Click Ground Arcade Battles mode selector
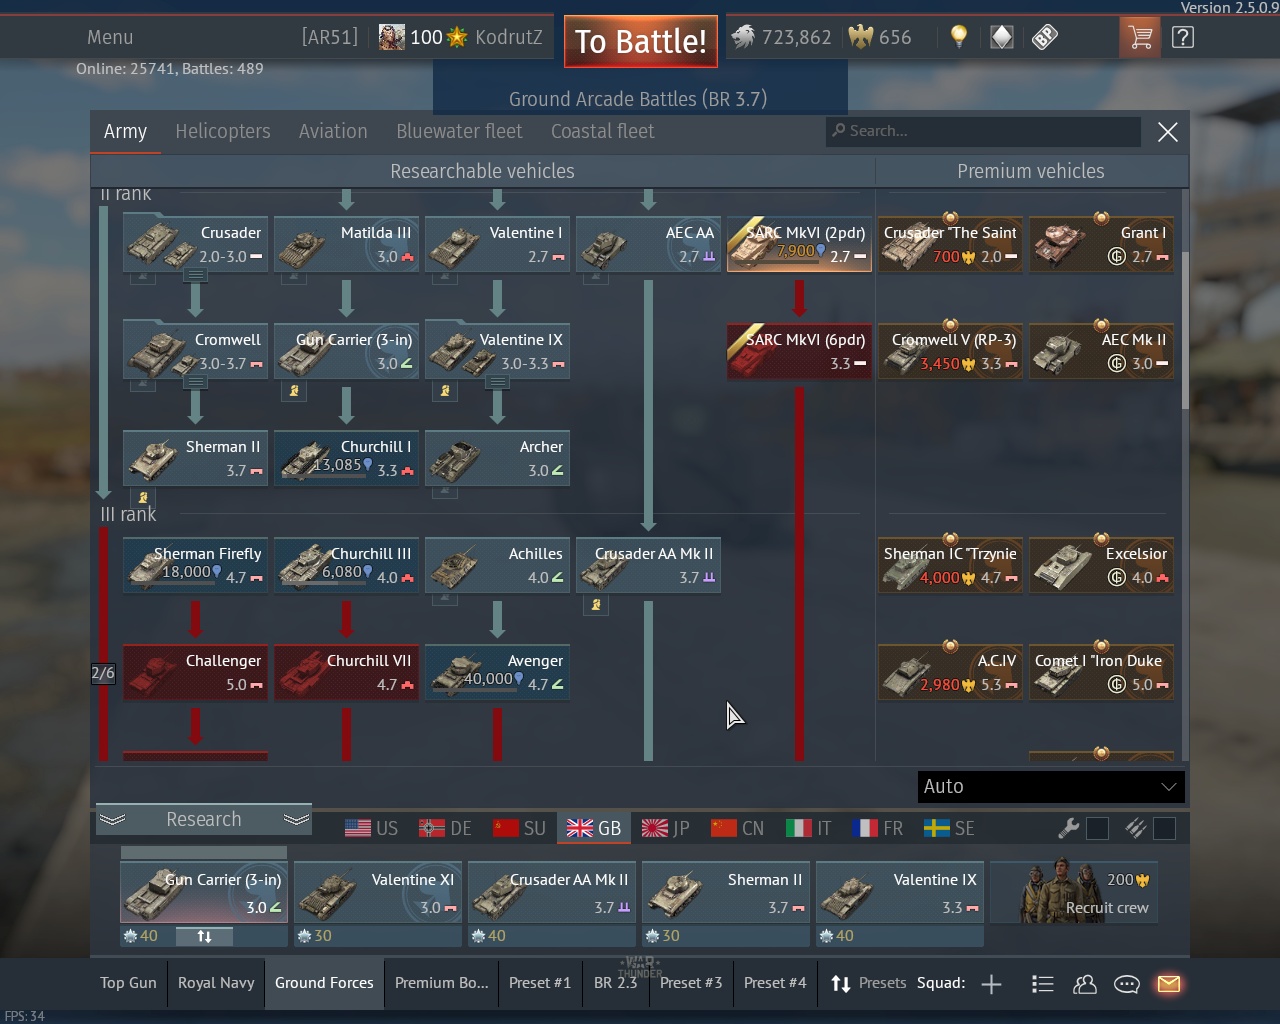Screen dimensions: 1280x1024 tap(638, 99)
